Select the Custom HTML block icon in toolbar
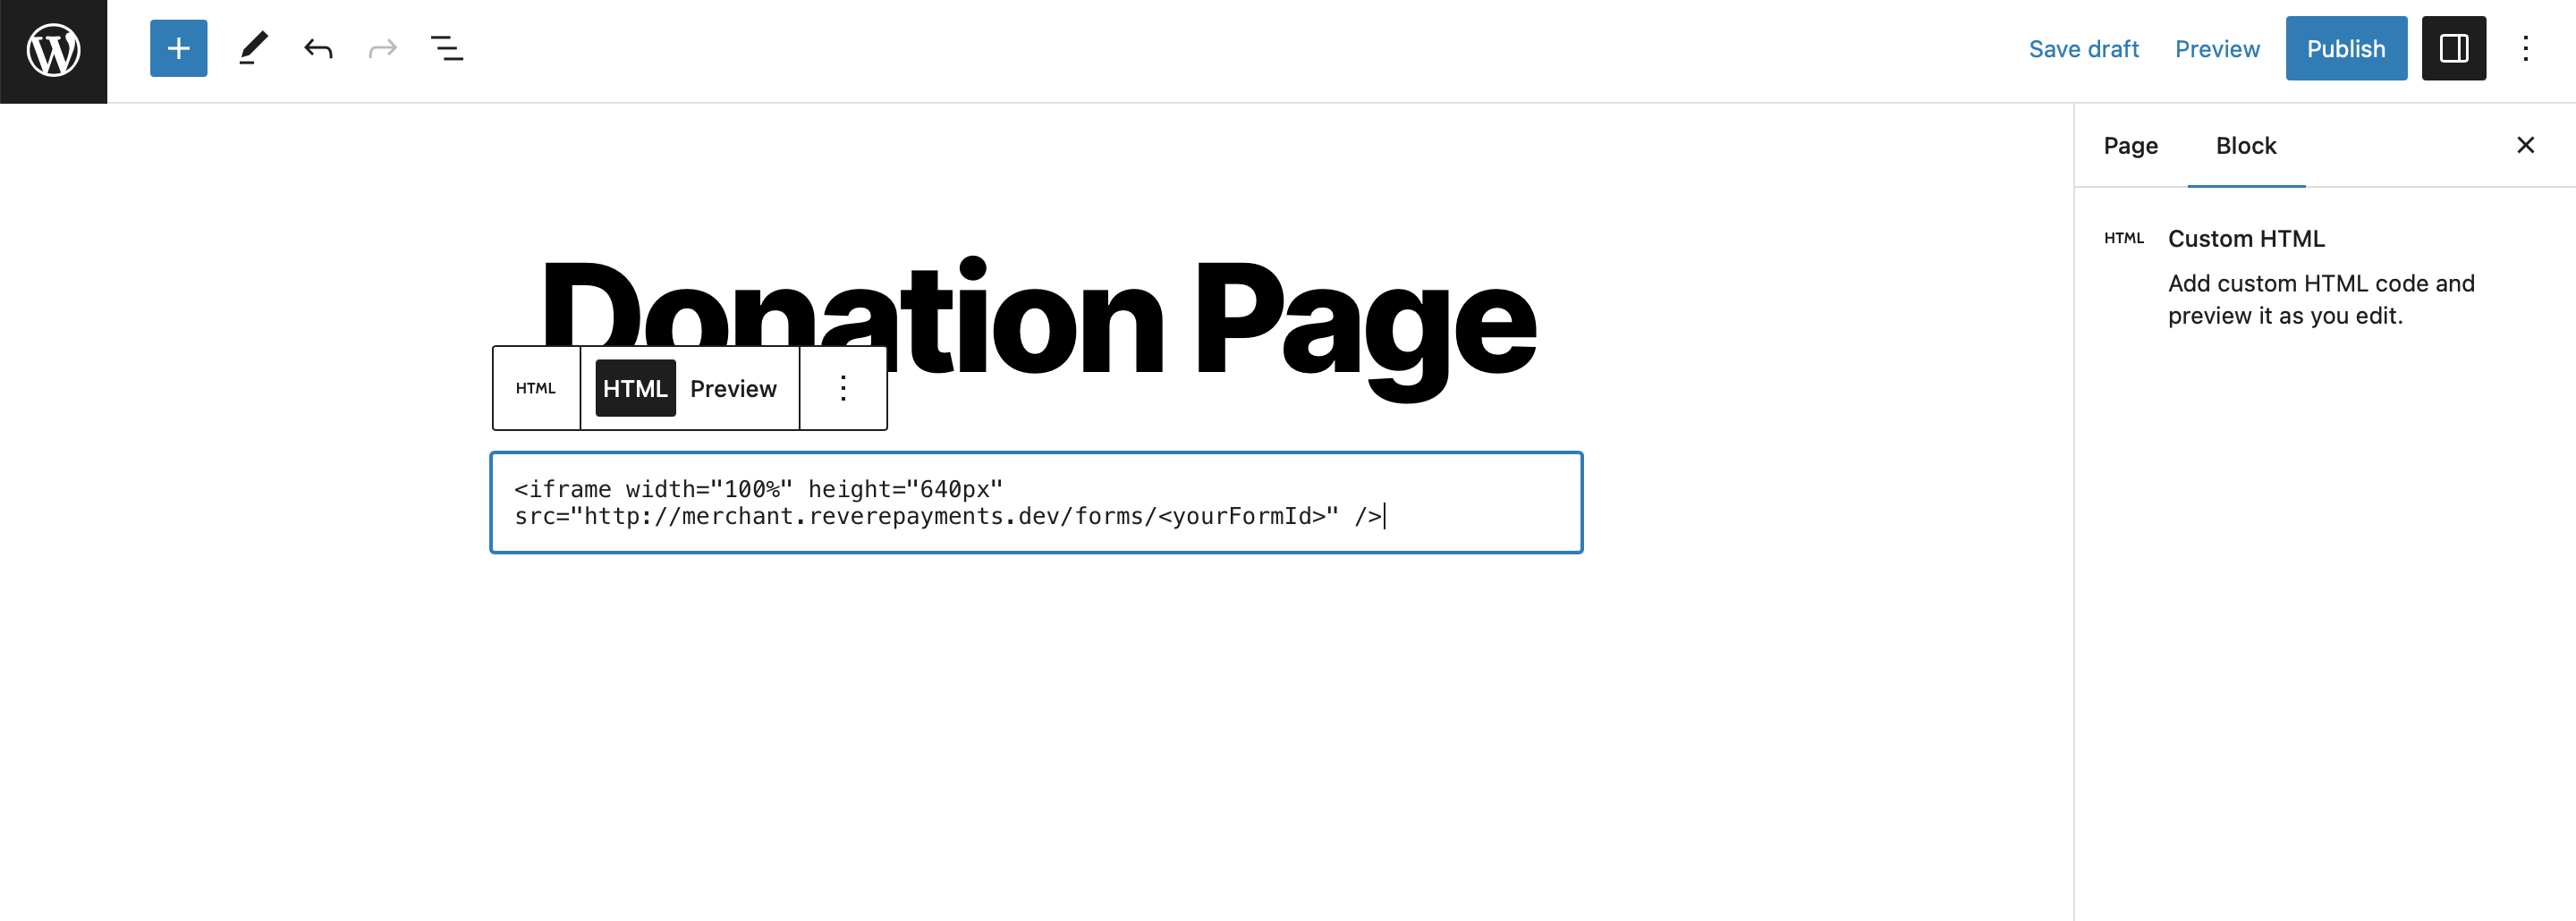 tap(536, 387)
